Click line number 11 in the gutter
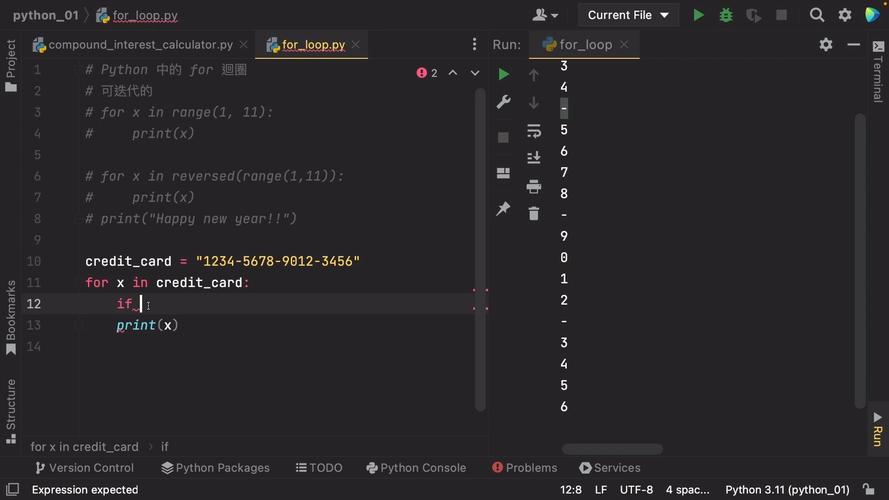The image size is (889, 500). 33,282
